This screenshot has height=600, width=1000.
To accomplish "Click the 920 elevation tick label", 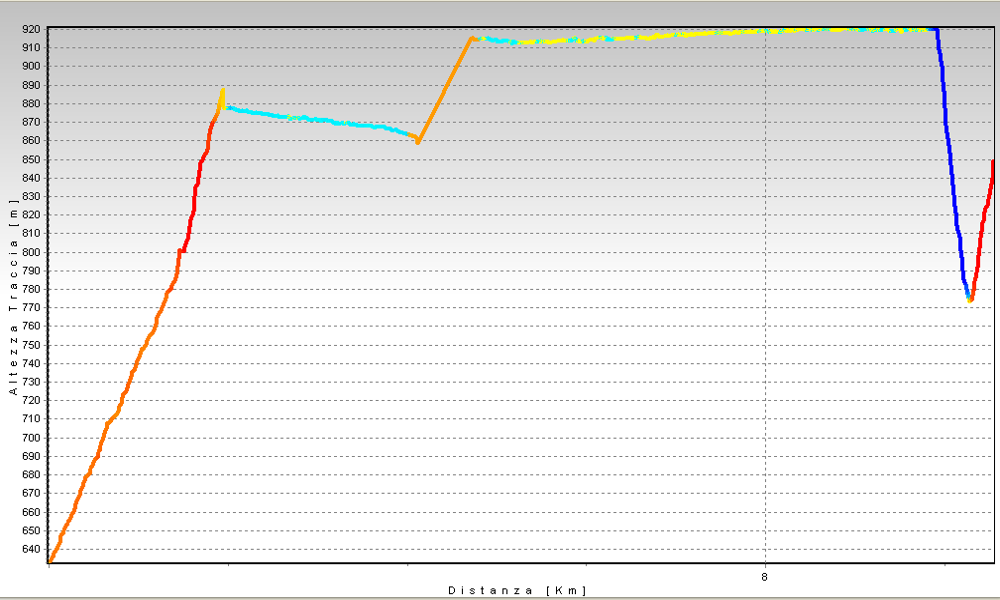I will click(x=28, y=29).
